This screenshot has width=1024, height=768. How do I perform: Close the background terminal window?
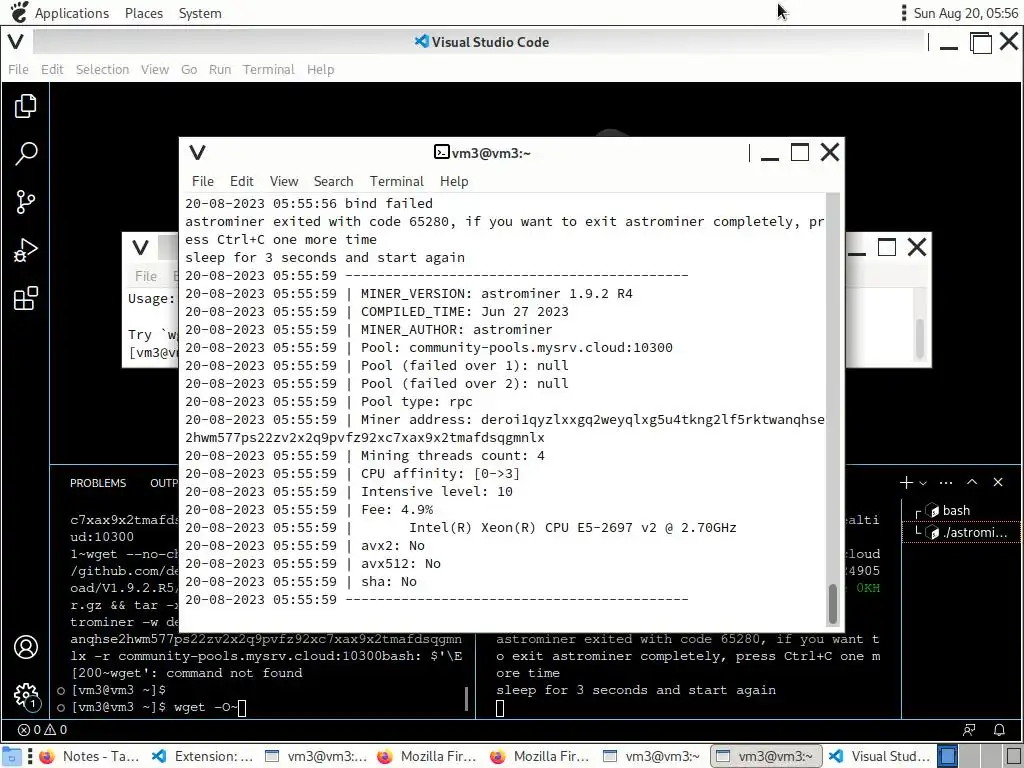[x=917, y=247]
